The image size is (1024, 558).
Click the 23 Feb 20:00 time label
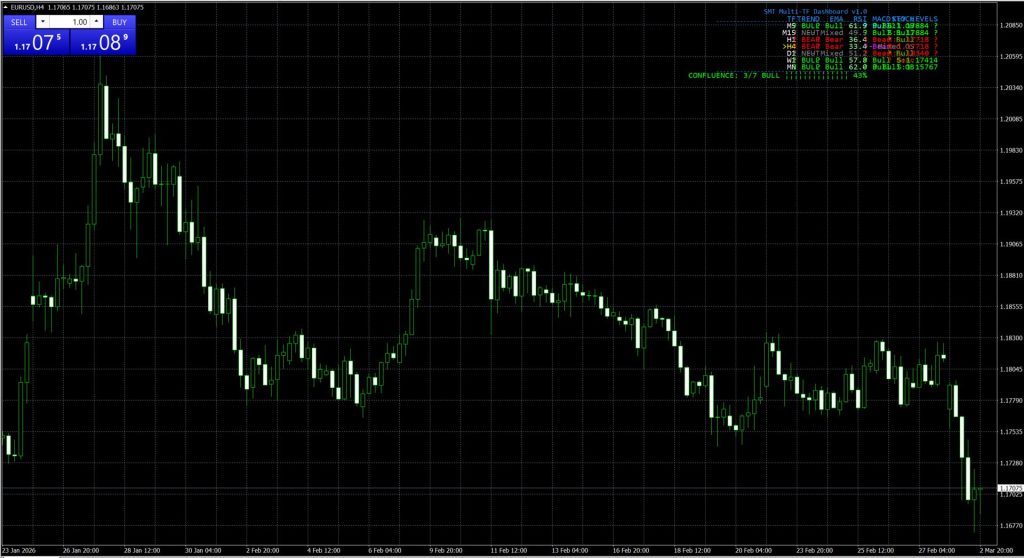click(814, 551)
